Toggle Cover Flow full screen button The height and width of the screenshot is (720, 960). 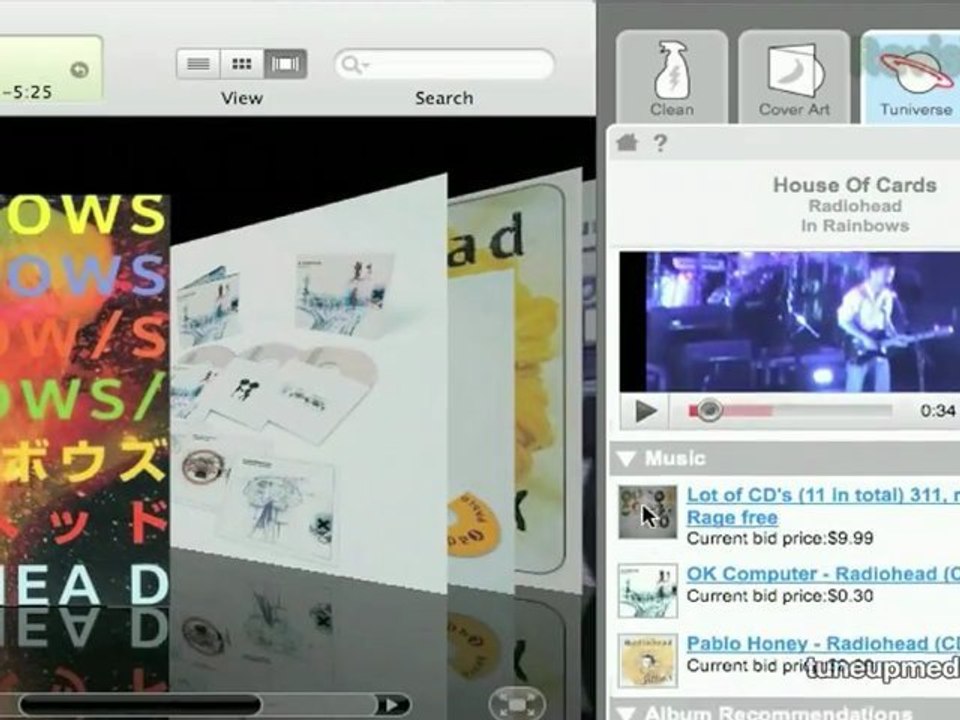click(518, 703)
